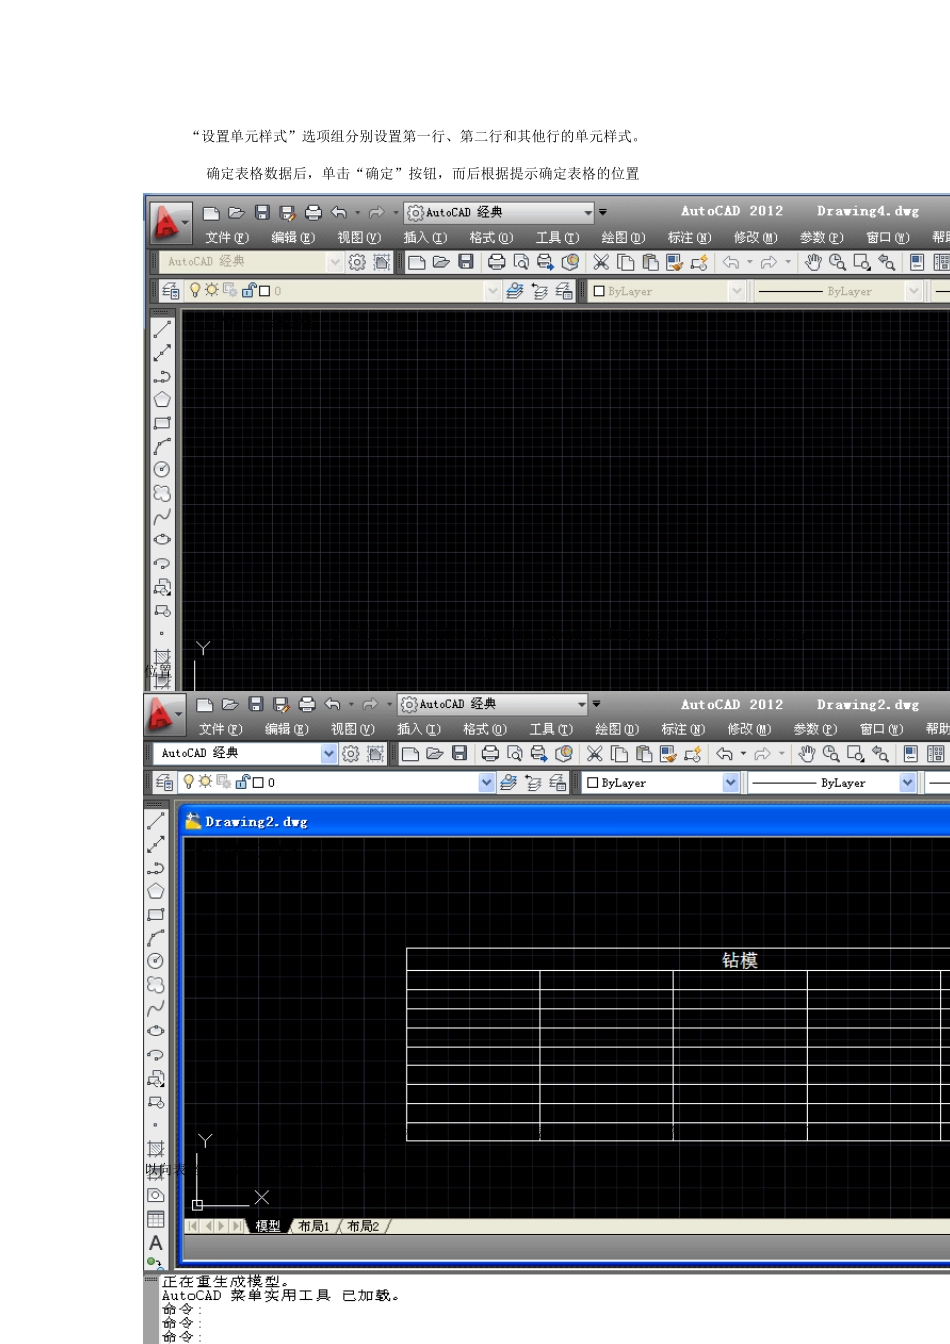This screenshot has width=950, height=1344.
Task: Select the Circle tool in Drawing2 window
Action: [156, 961]
